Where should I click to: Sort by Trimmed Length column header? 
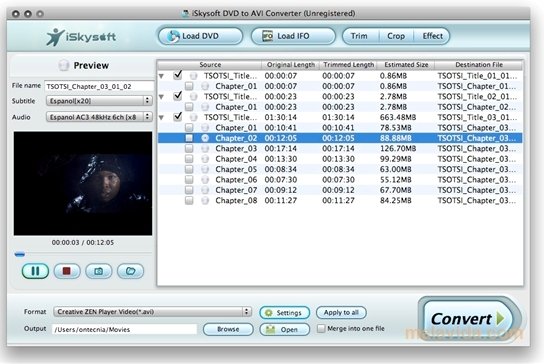pyautogui.click(x=348, y=65)
